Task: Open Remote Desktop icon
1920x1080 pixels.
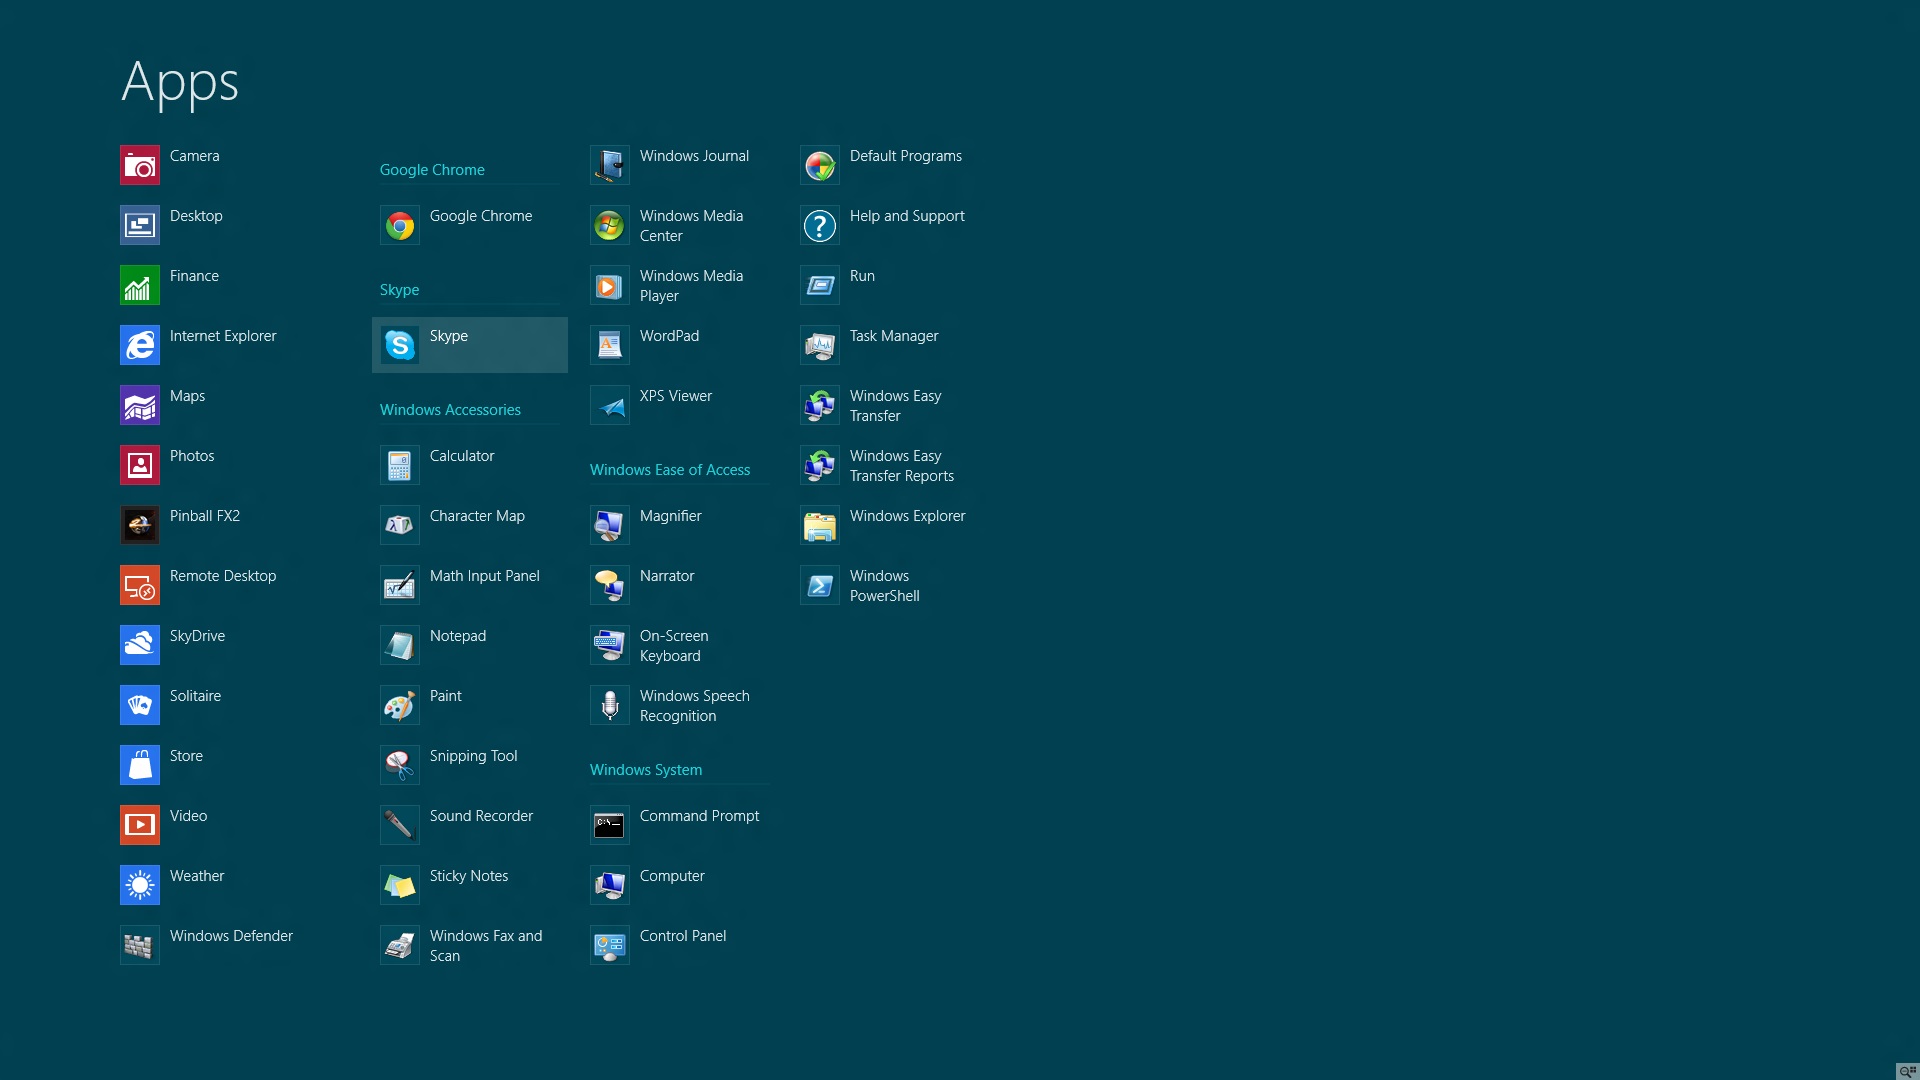Action: point(140,585)
